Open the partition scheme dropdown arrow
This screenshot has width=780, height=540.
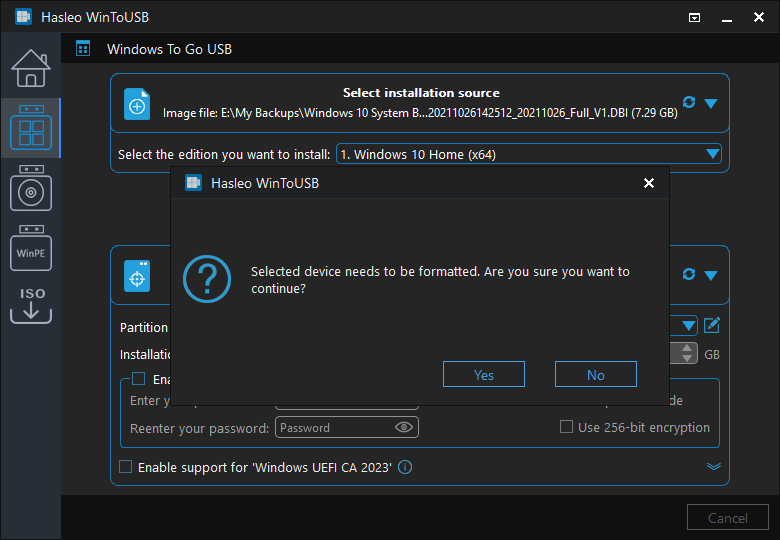click(688, 326)
